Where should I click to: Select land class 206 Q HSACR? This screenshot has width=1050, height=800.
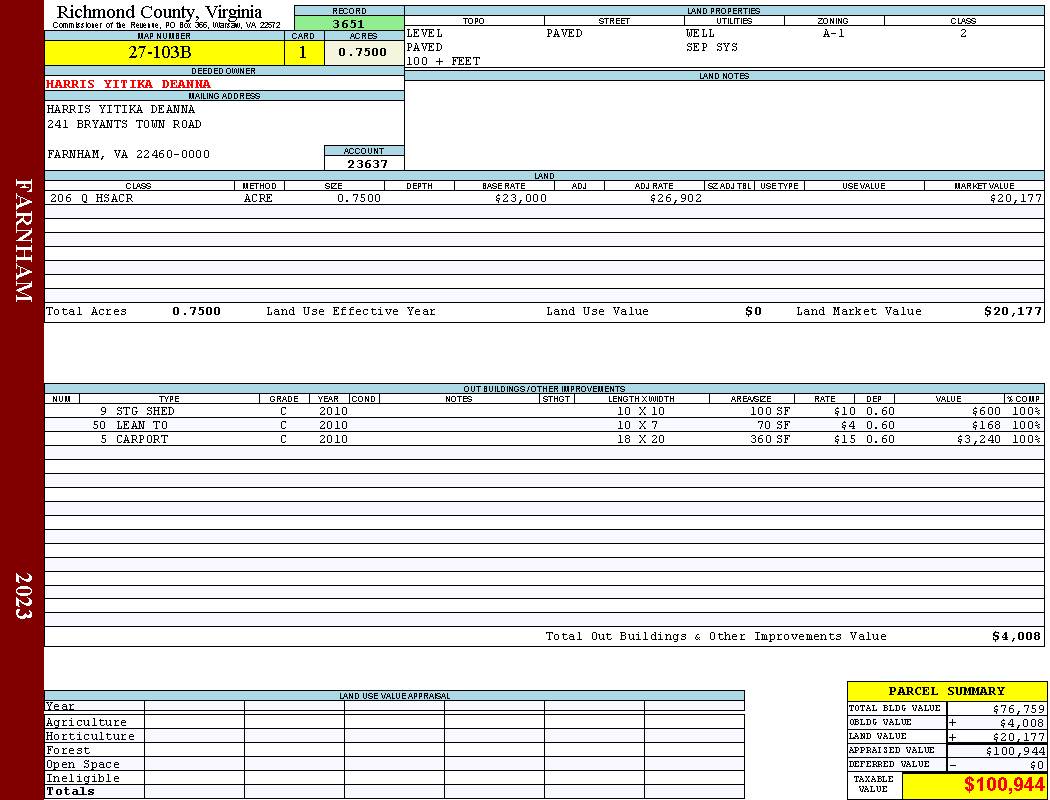click(92, 198)
